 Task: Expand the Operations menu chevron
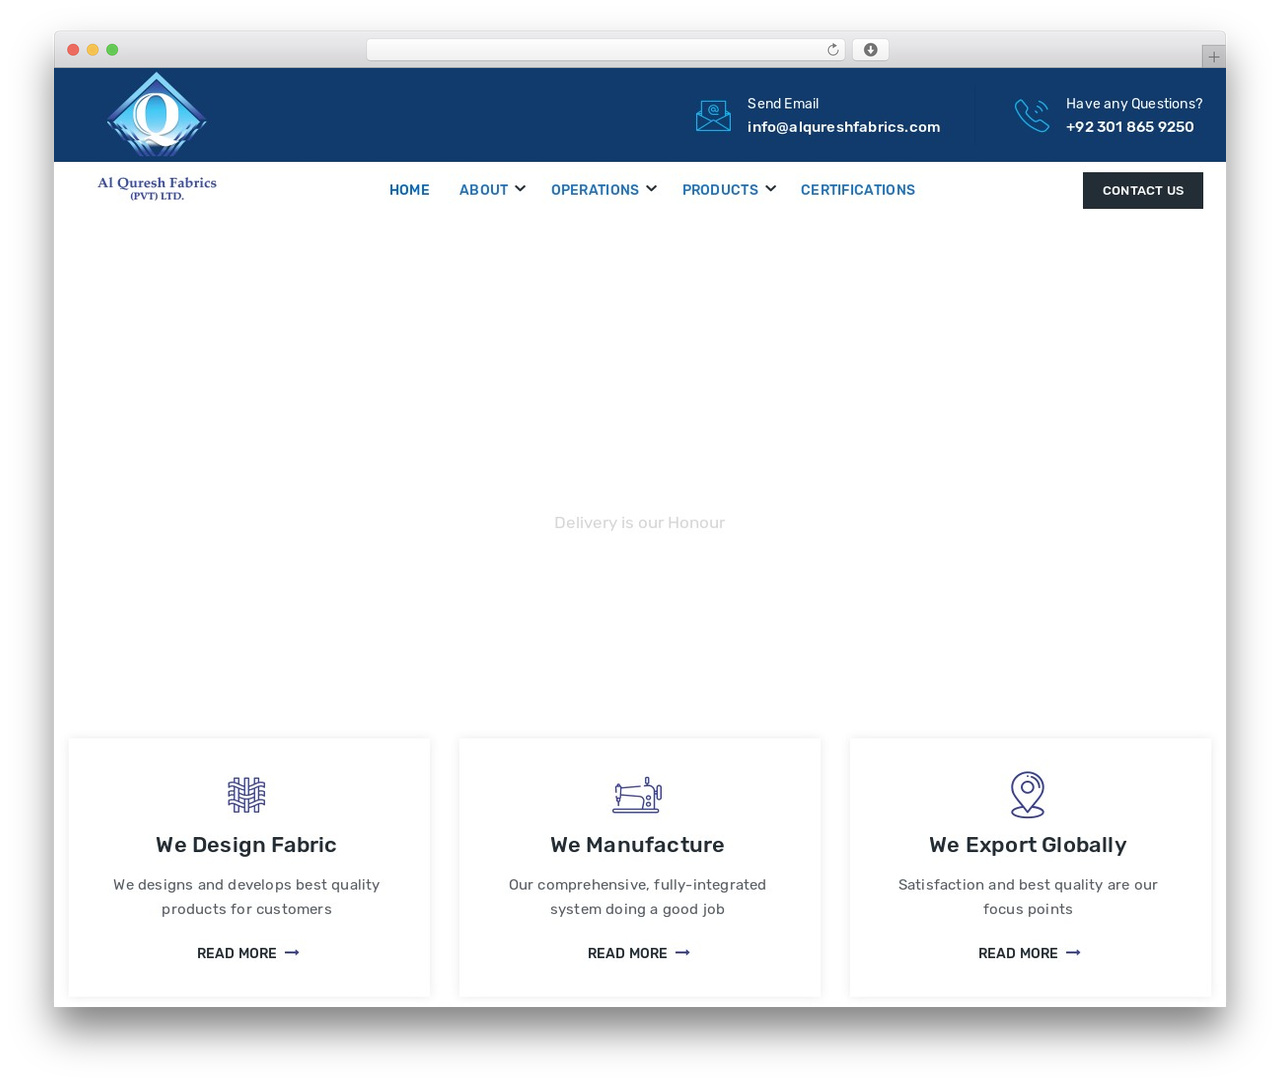click(651, 189)
